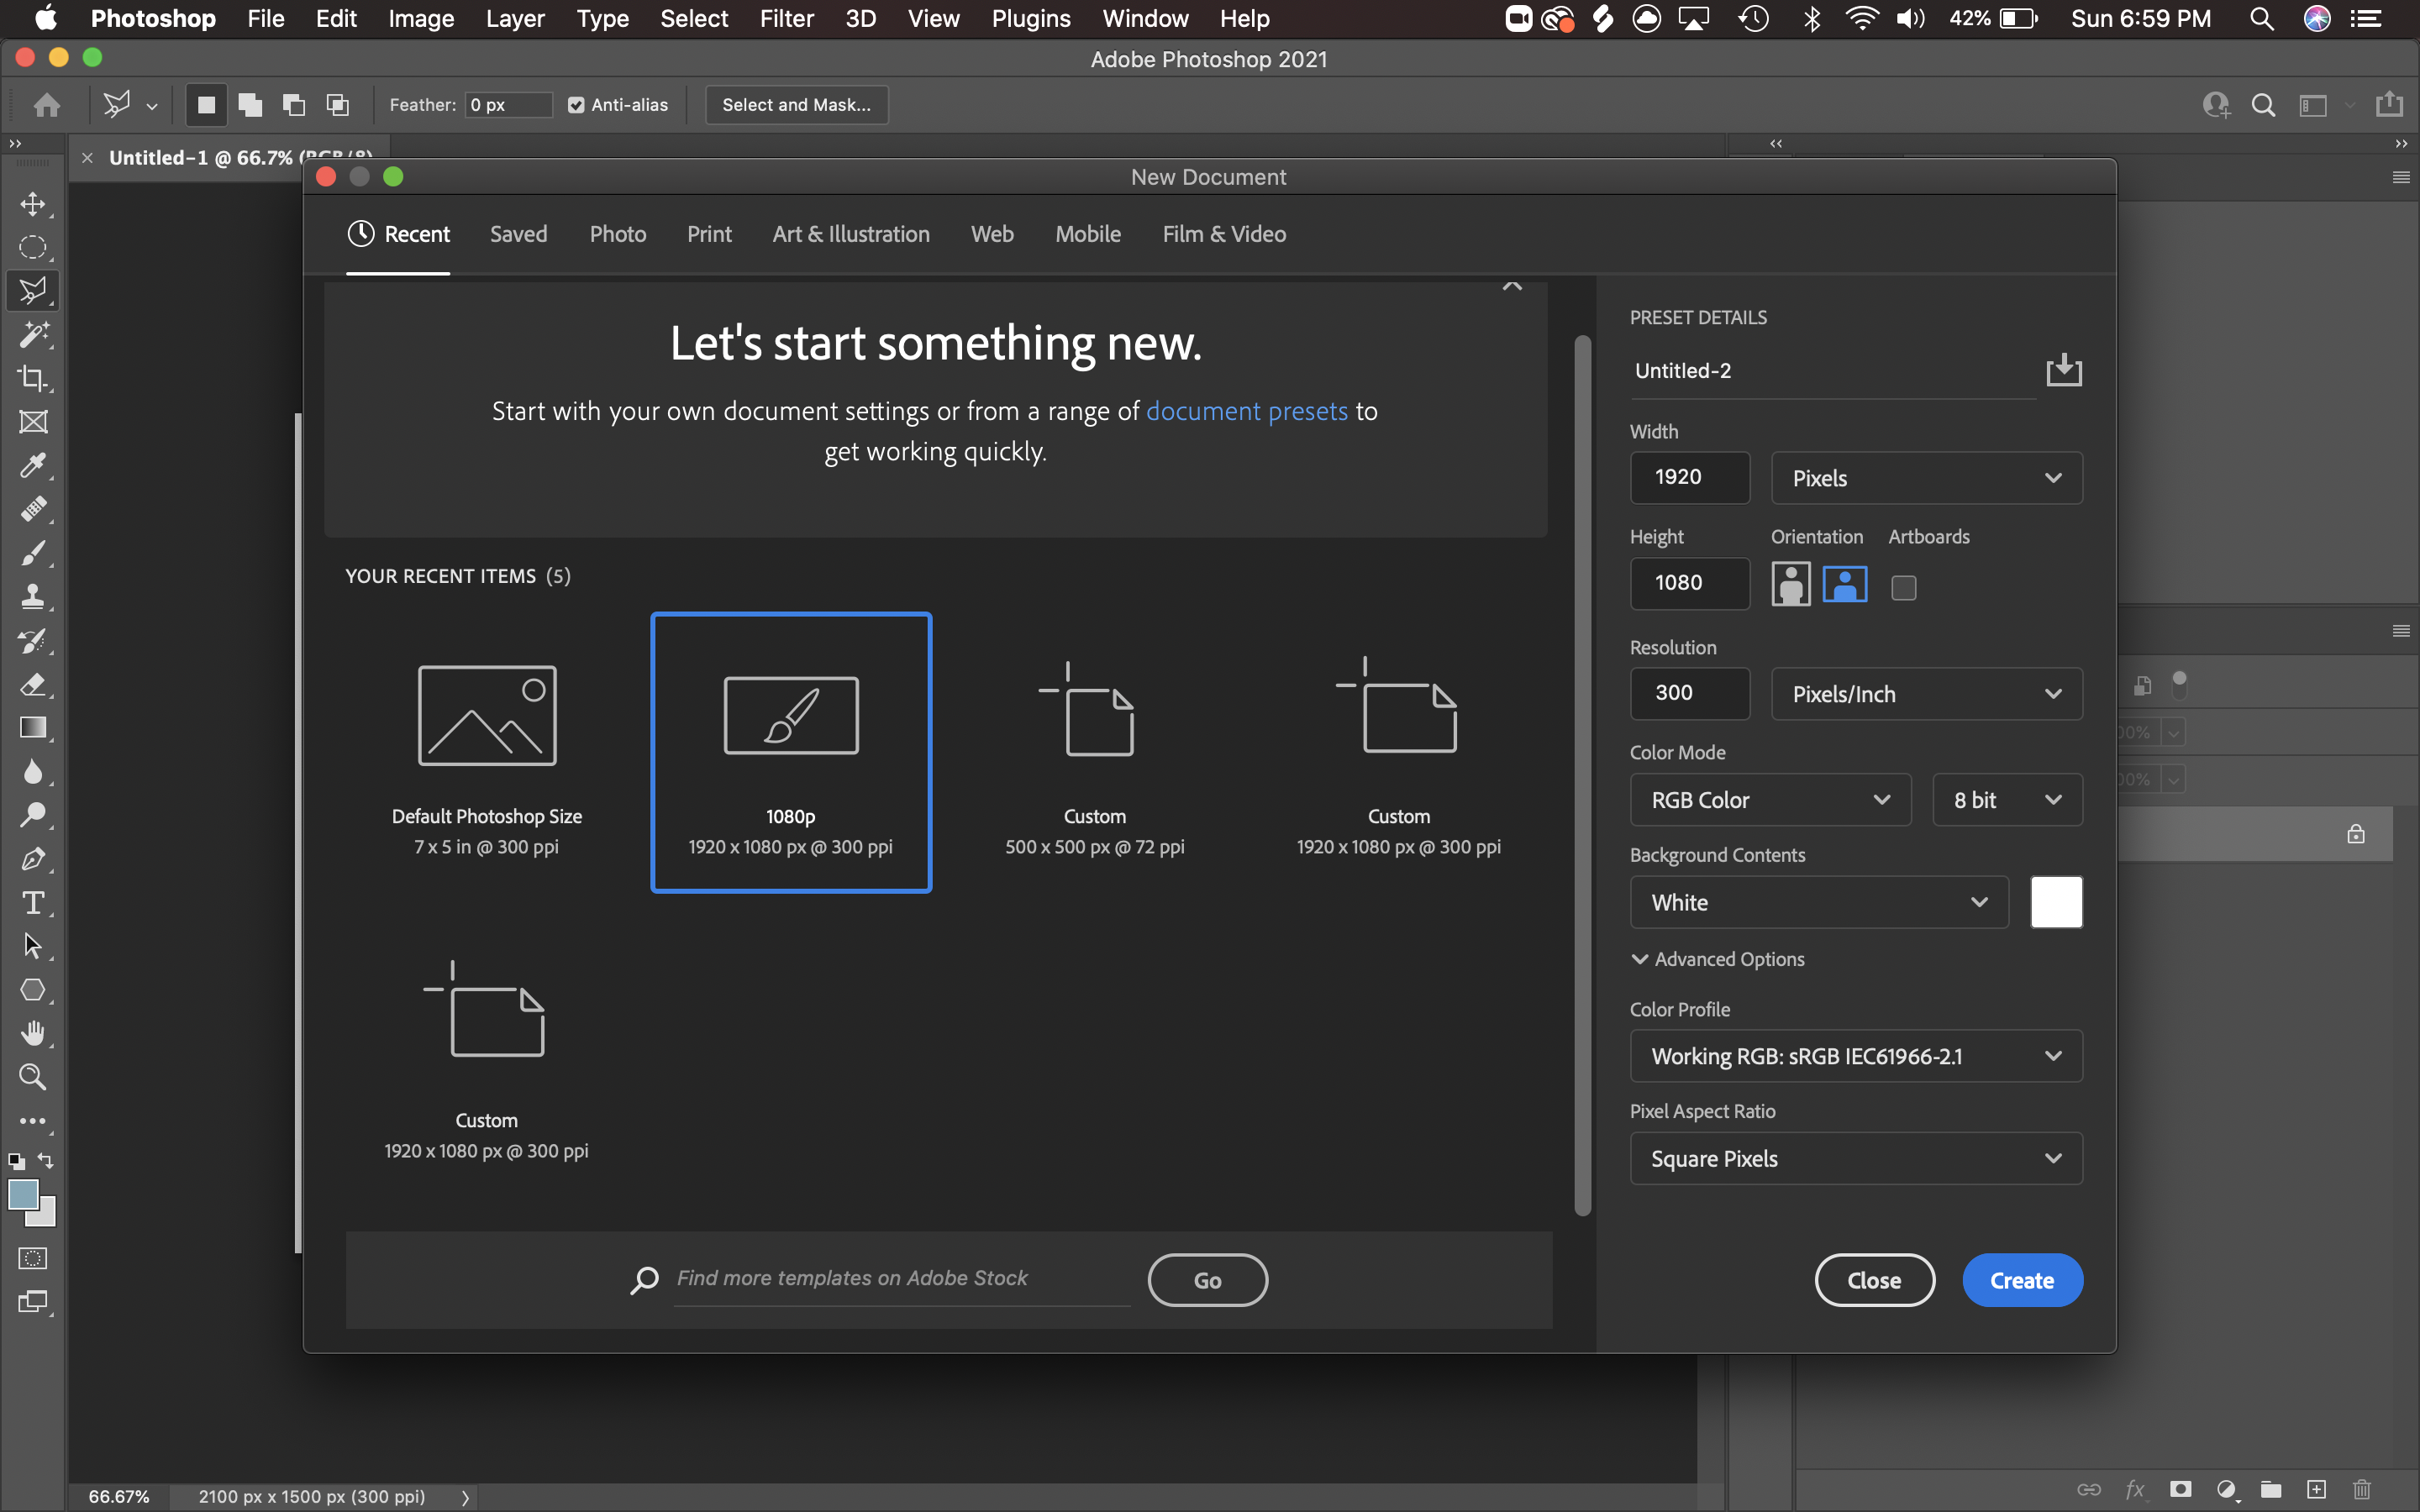Open the Background Contents White dropdown
This screenshot has width=2420, height=1512.
click(1819, 903)
